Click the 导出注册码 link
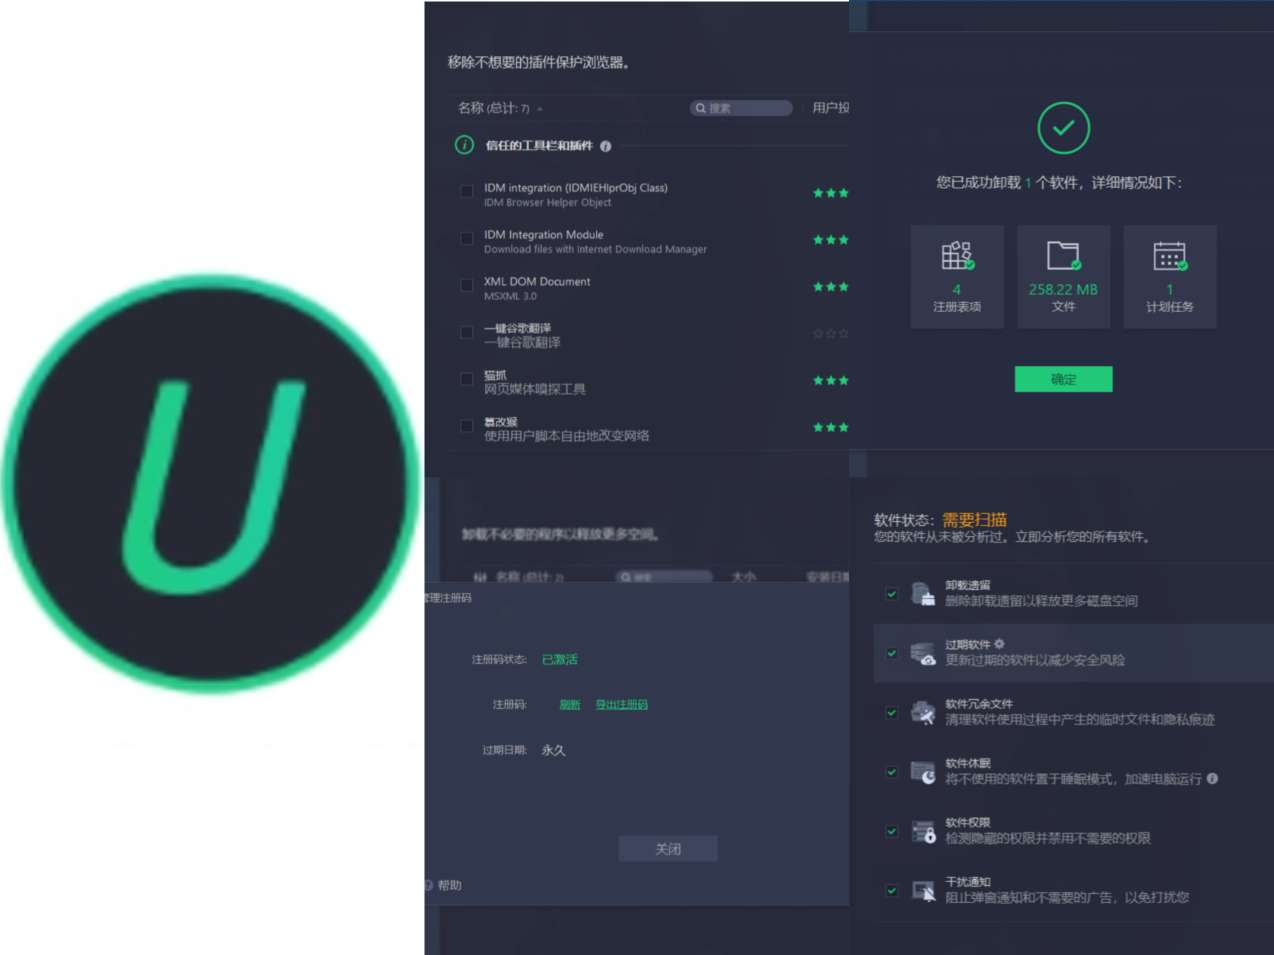The image size is (1274, 955). click(621, 705)
